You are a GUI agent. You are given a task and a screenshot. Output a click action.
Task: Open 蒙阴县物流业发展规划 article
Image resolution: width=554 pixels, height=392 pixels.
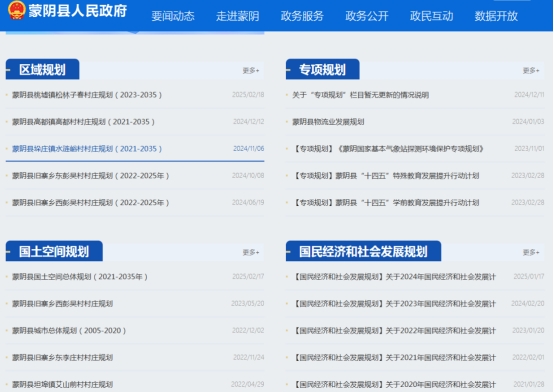328,122
